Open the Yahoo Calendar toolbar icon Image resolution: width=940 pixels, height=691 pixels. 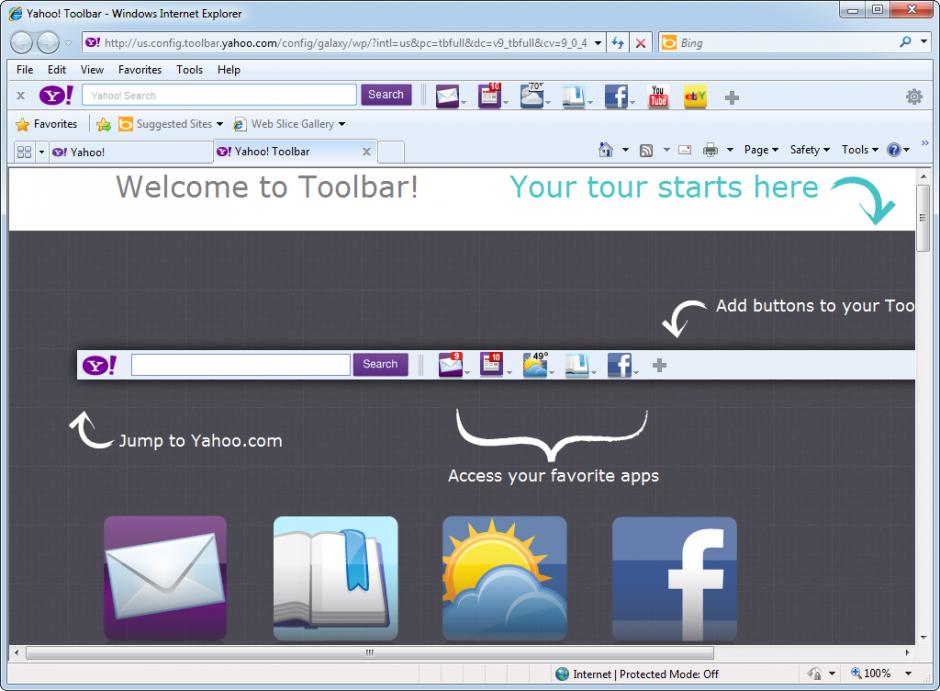click(x=489, y=96)
